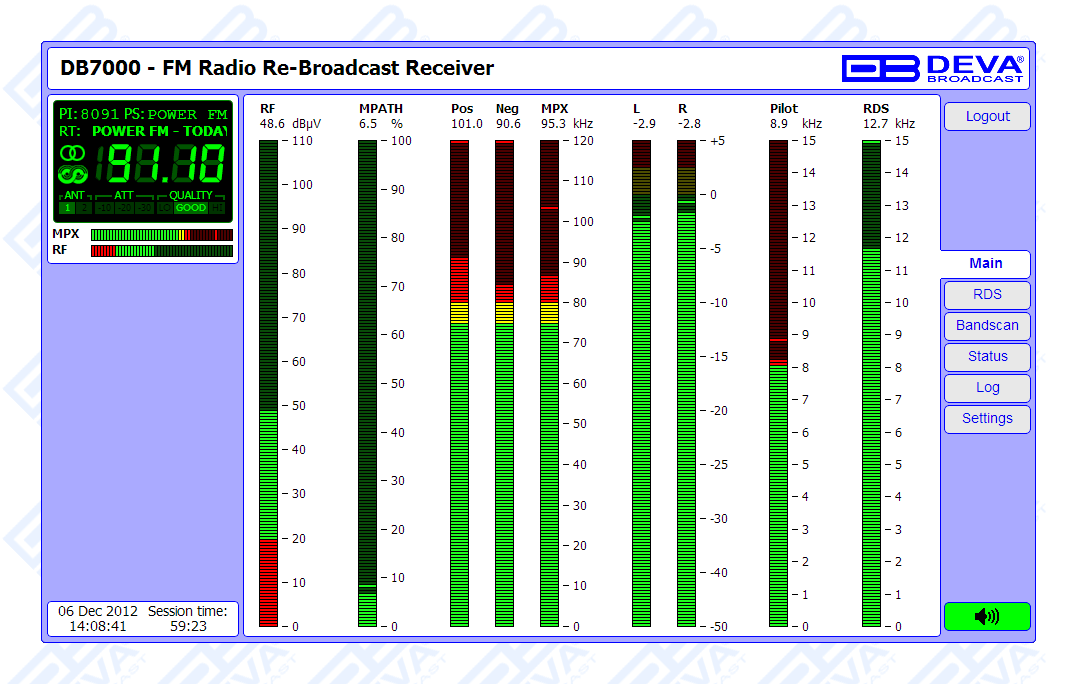Toggle the -30 attenuator indicator

(144, 208)
